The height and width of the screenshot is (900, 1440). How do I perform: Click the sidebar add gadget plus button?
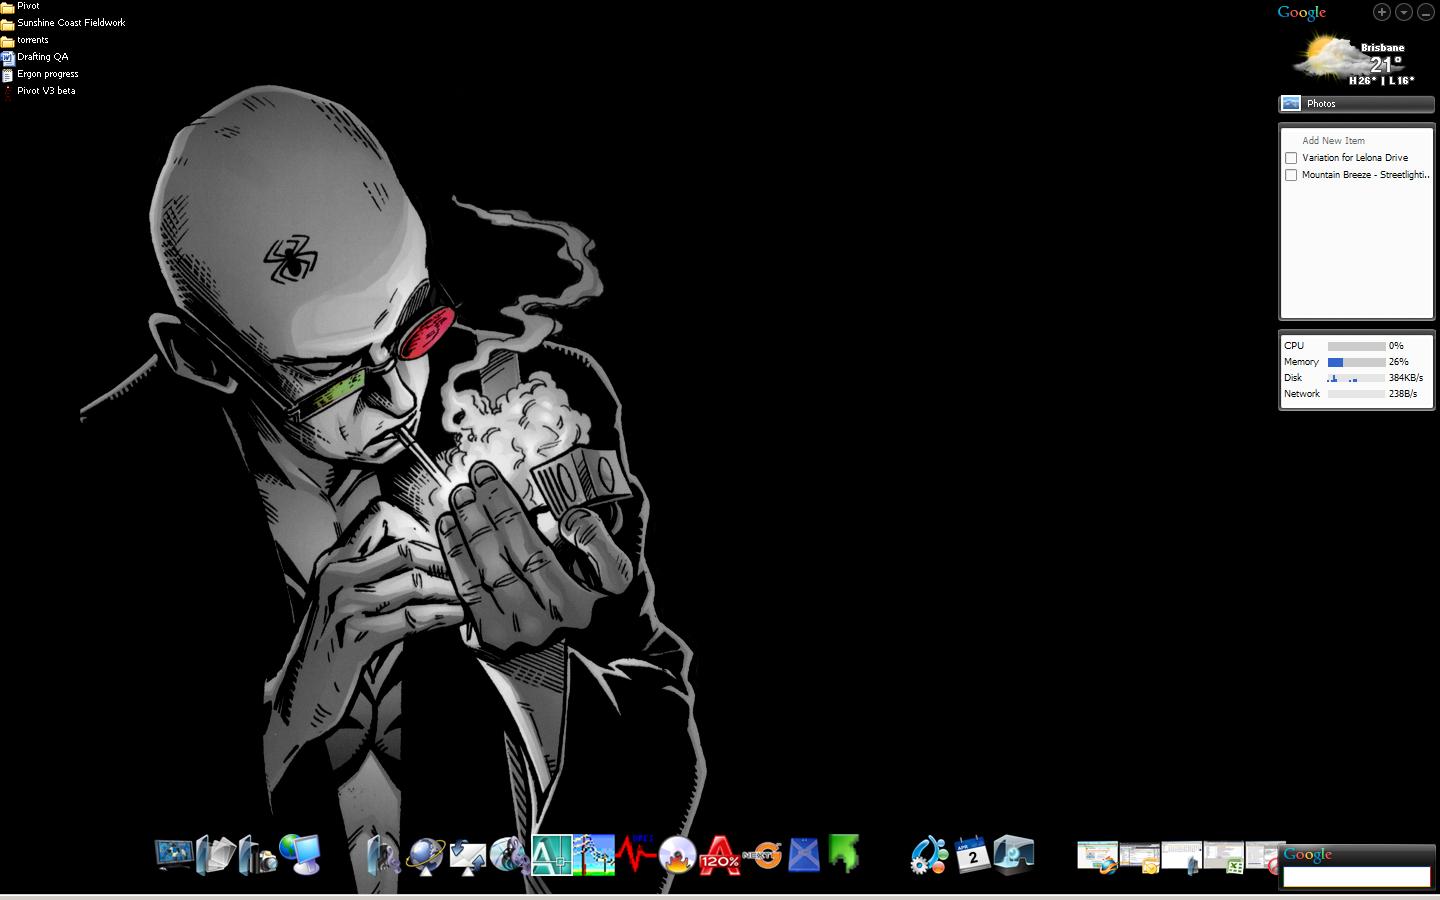pyautogui.click(x=1382, y=12)
